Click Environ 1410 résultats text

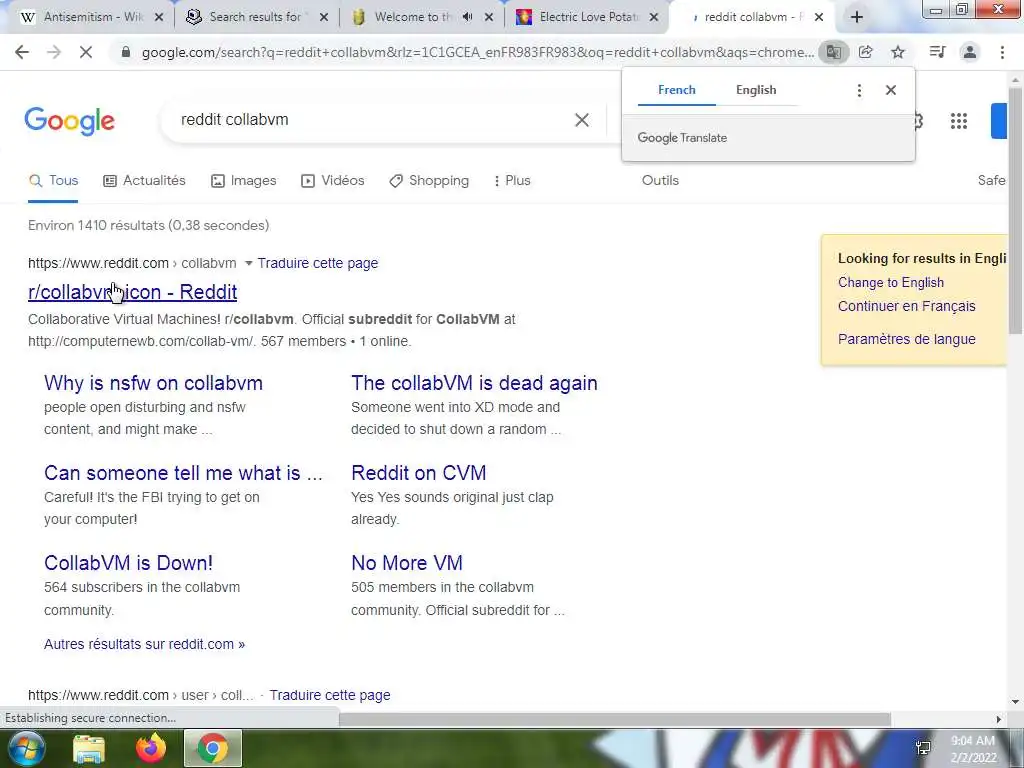pyautogui.click(x=148, y=225)
